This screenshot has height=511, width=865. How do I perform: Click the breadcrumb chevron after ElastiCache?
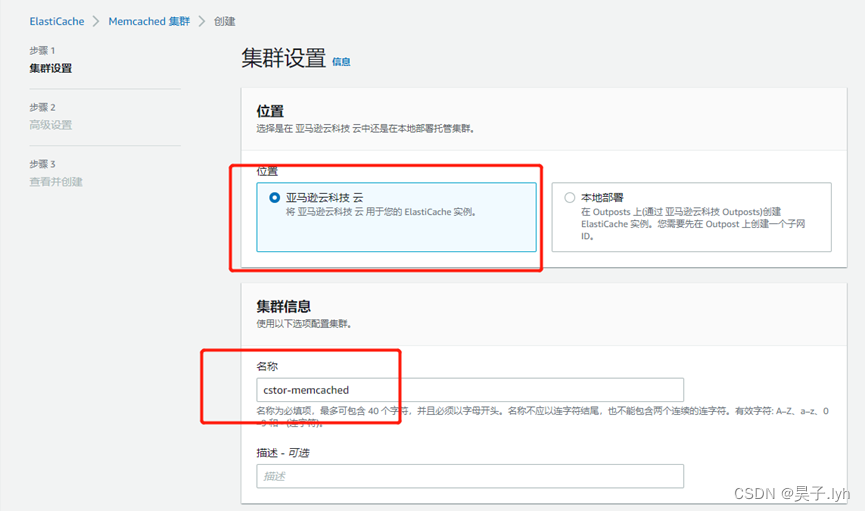pos(96,22)
